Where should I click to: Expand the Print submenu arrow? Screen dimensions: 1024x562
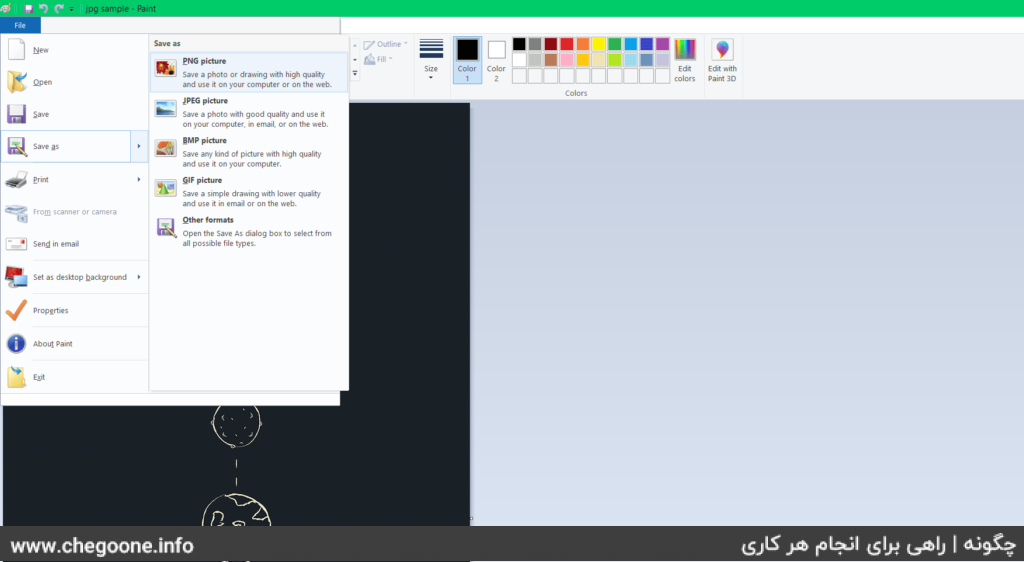click(139, 180)
